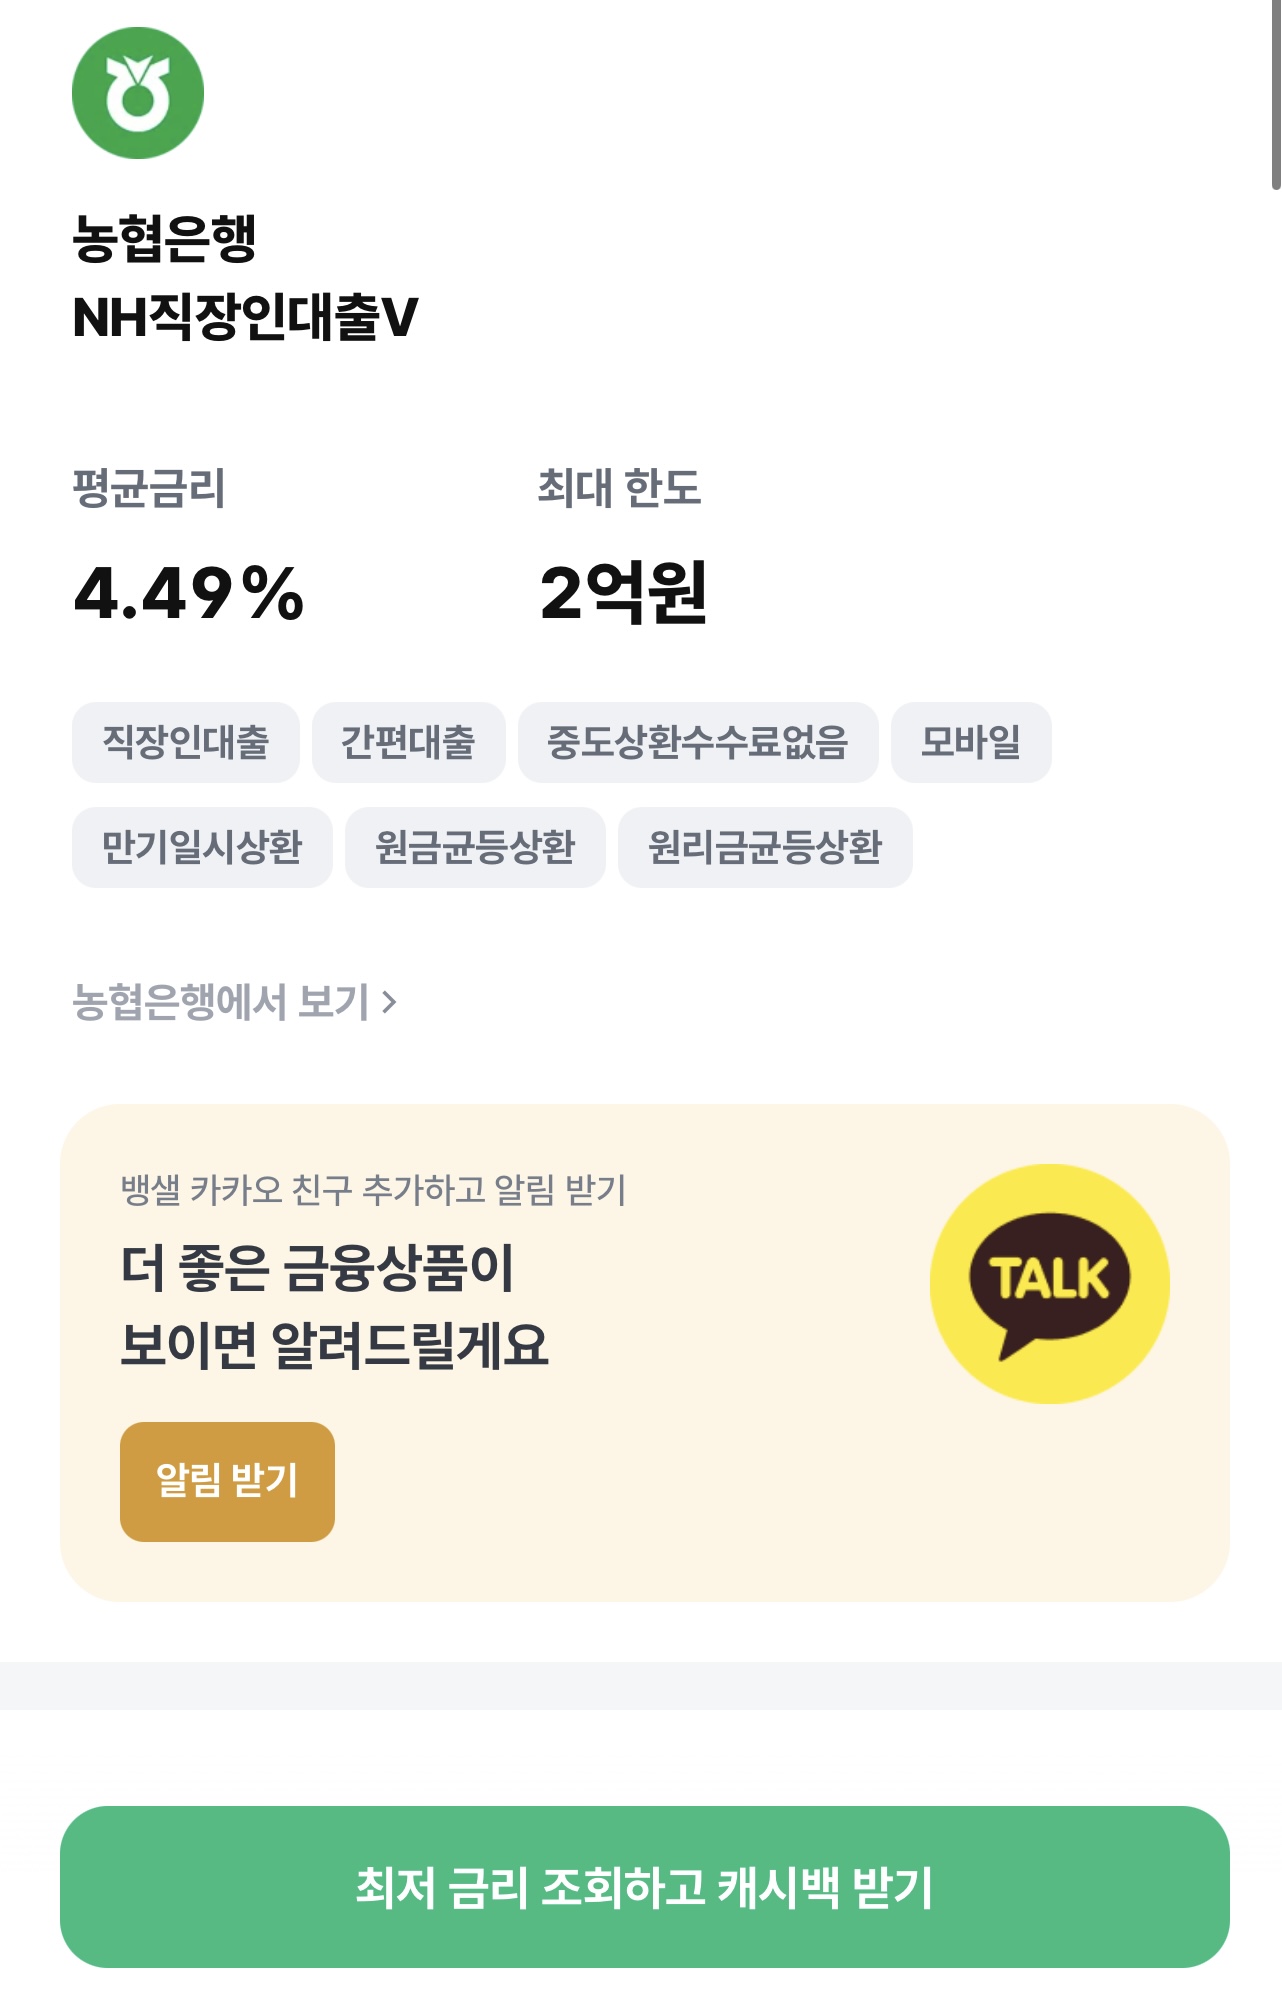
Task: Toggle the 원리금균등상환 repayment option
Action: coord(765,846)
